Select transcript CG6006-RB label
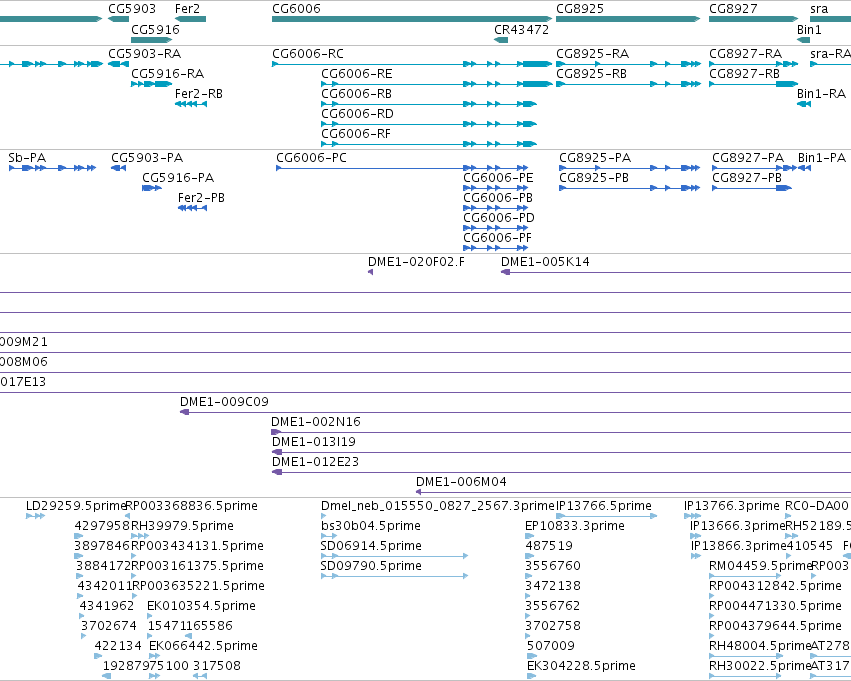 pyautogui.click(x=357, y=94)
